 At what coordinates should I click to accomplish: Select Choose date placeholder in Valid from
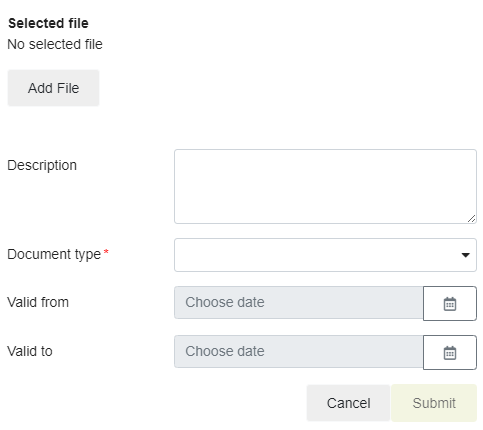click(225, 302)
